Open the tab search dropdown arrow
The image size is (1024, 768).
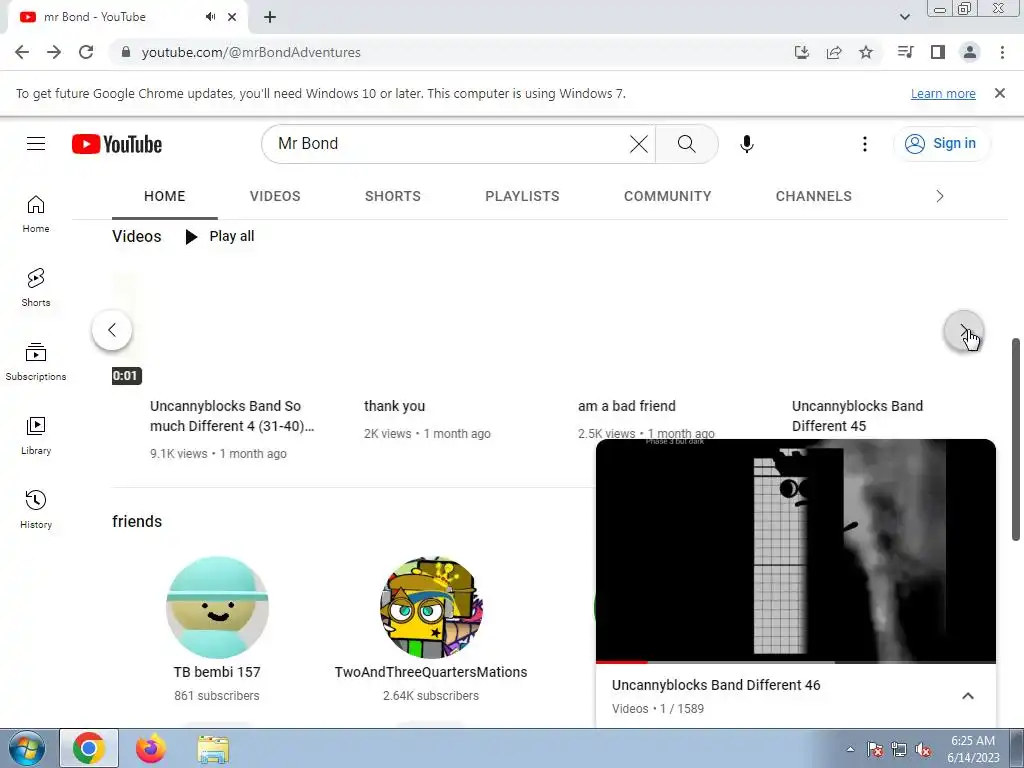(x=904, y=17)
